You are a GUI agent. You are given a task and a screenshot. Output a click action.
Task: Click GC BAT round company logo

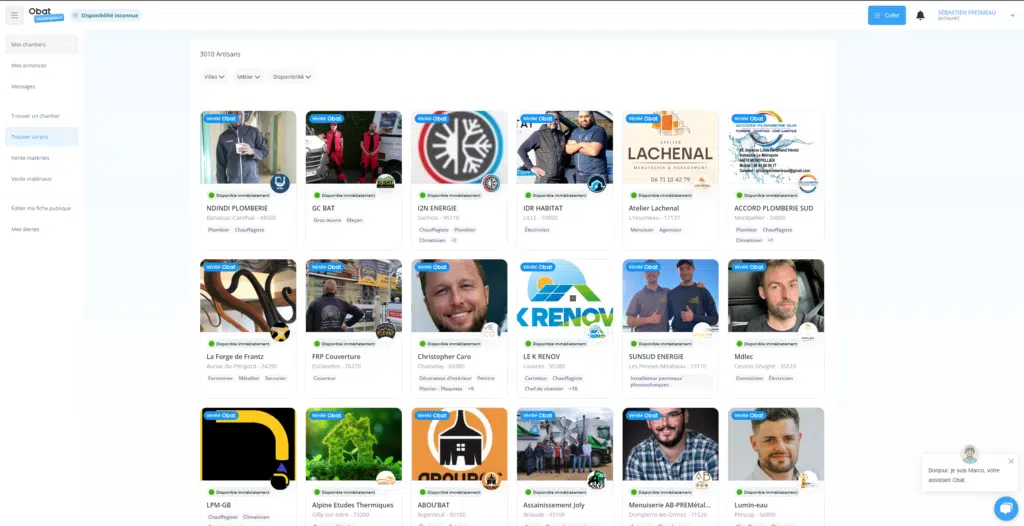click(385, 184)
